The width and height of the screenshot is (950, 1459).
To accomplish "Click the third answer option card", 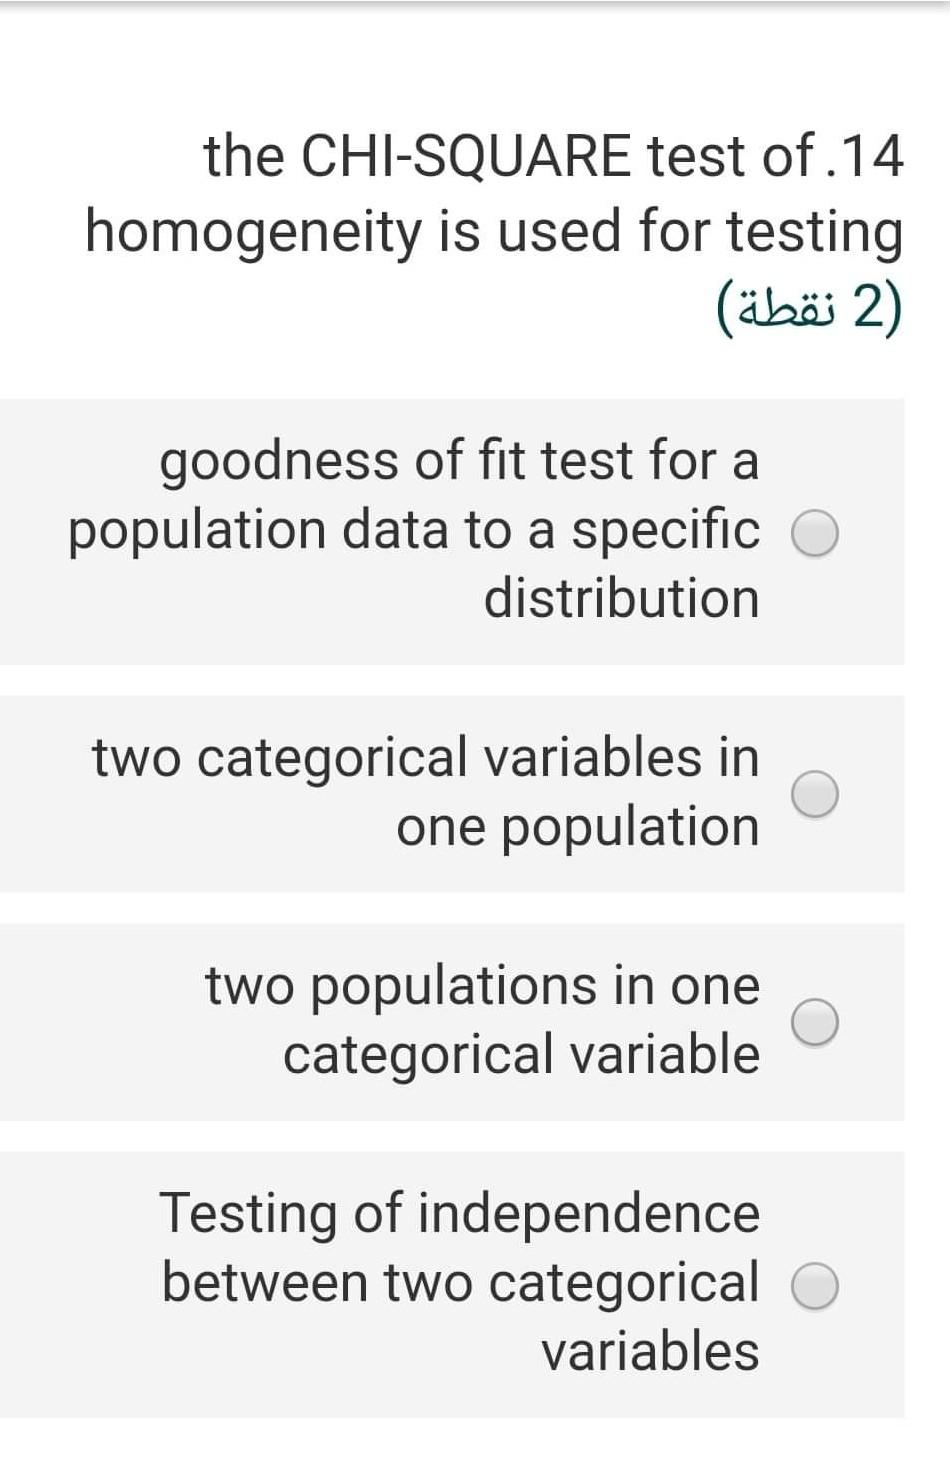I will coord(450,1020).
